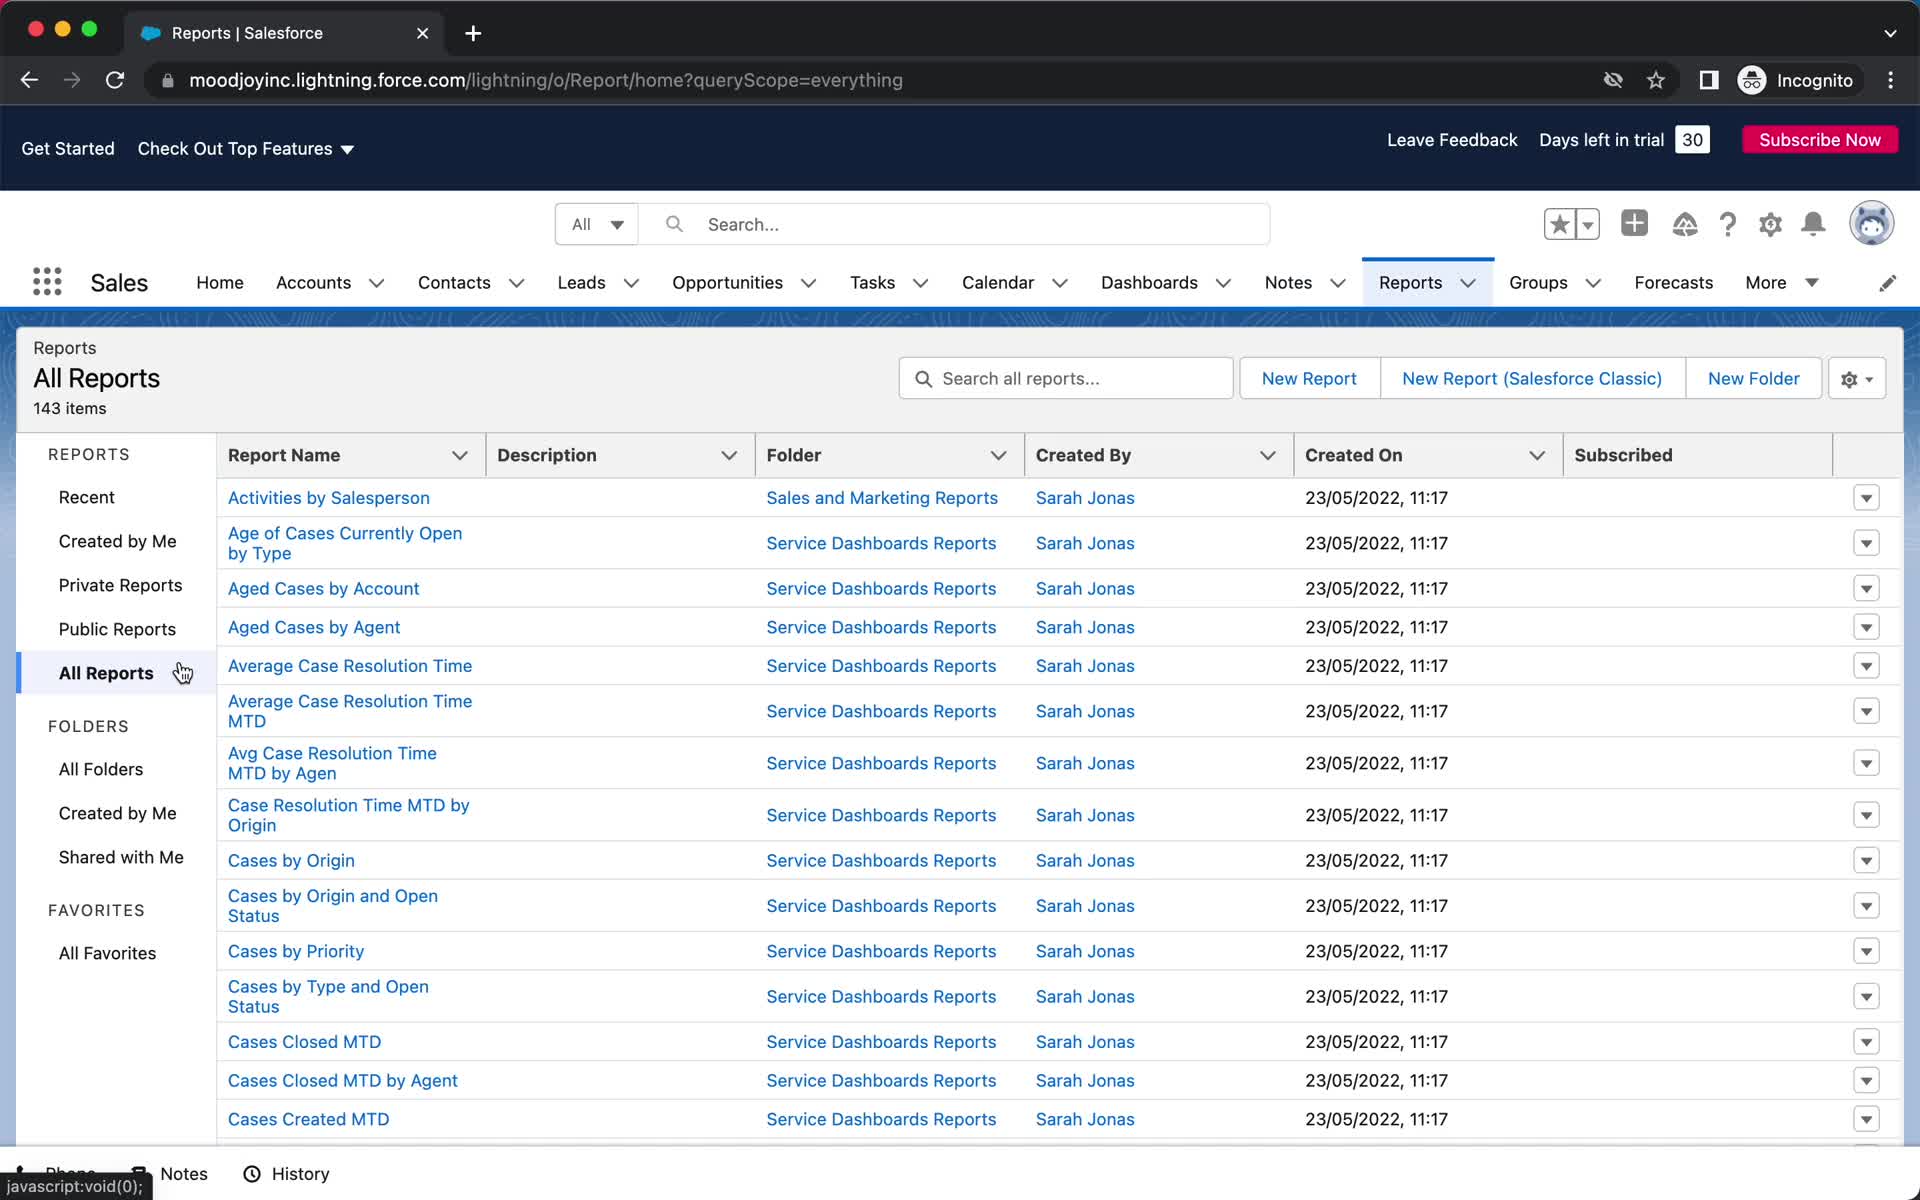Select Private Reports in the sidebar
This screenshot has height=1200, width=1920.
pyautogui.click(x=120, y=585)
